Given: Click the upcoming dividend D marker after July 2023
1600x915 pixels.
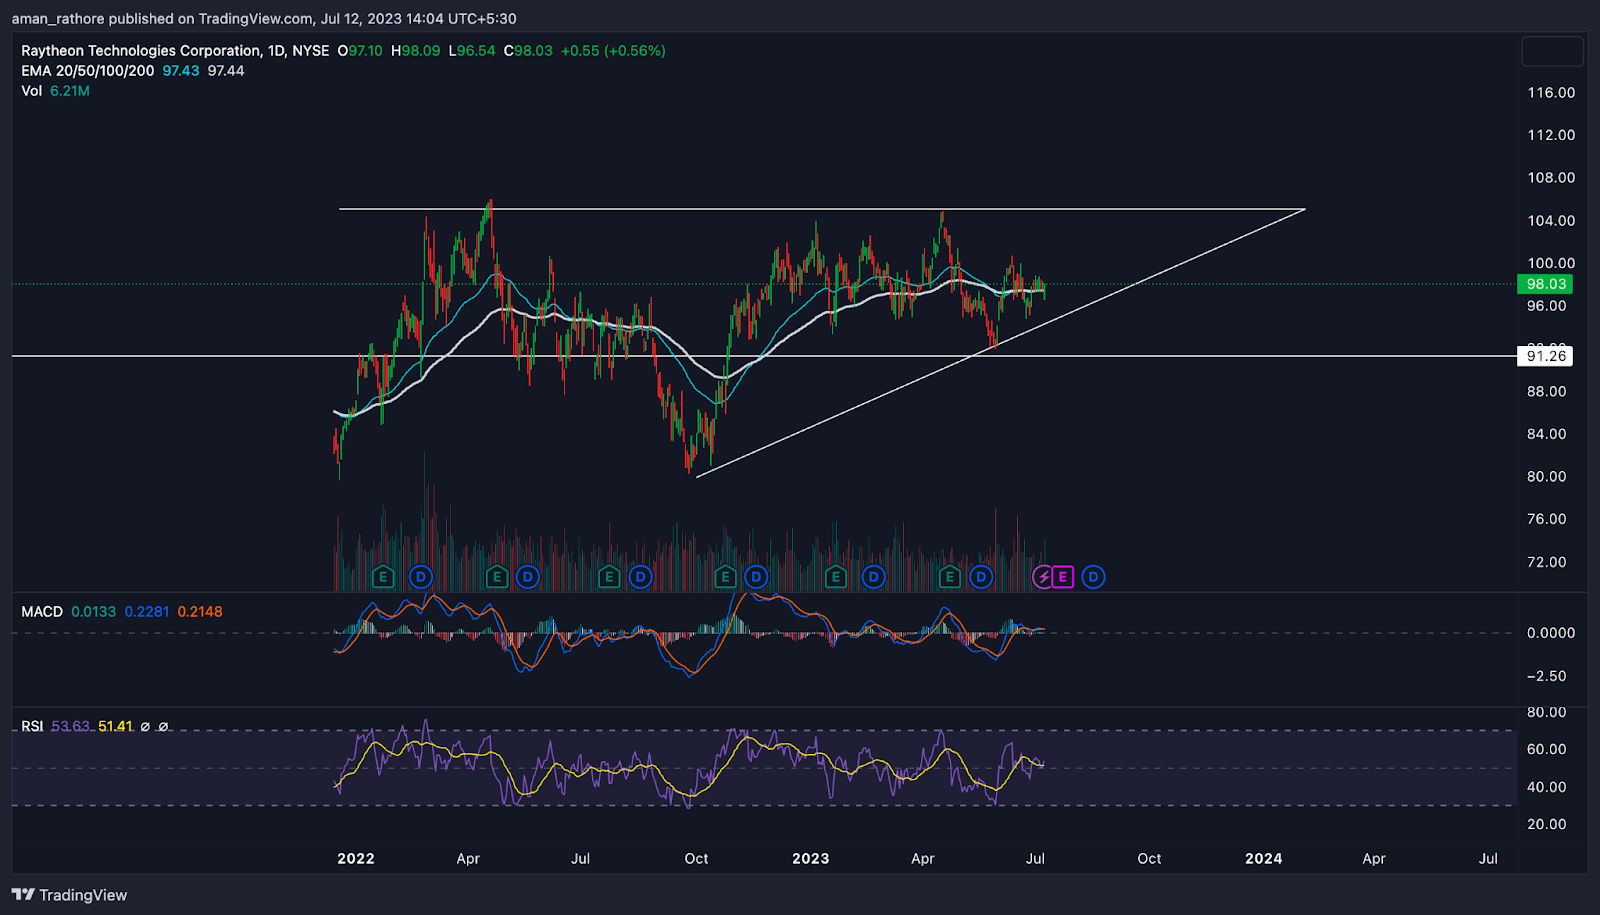Looking at the screenshot, I should pyautogui.click(x=1094, y=577).
